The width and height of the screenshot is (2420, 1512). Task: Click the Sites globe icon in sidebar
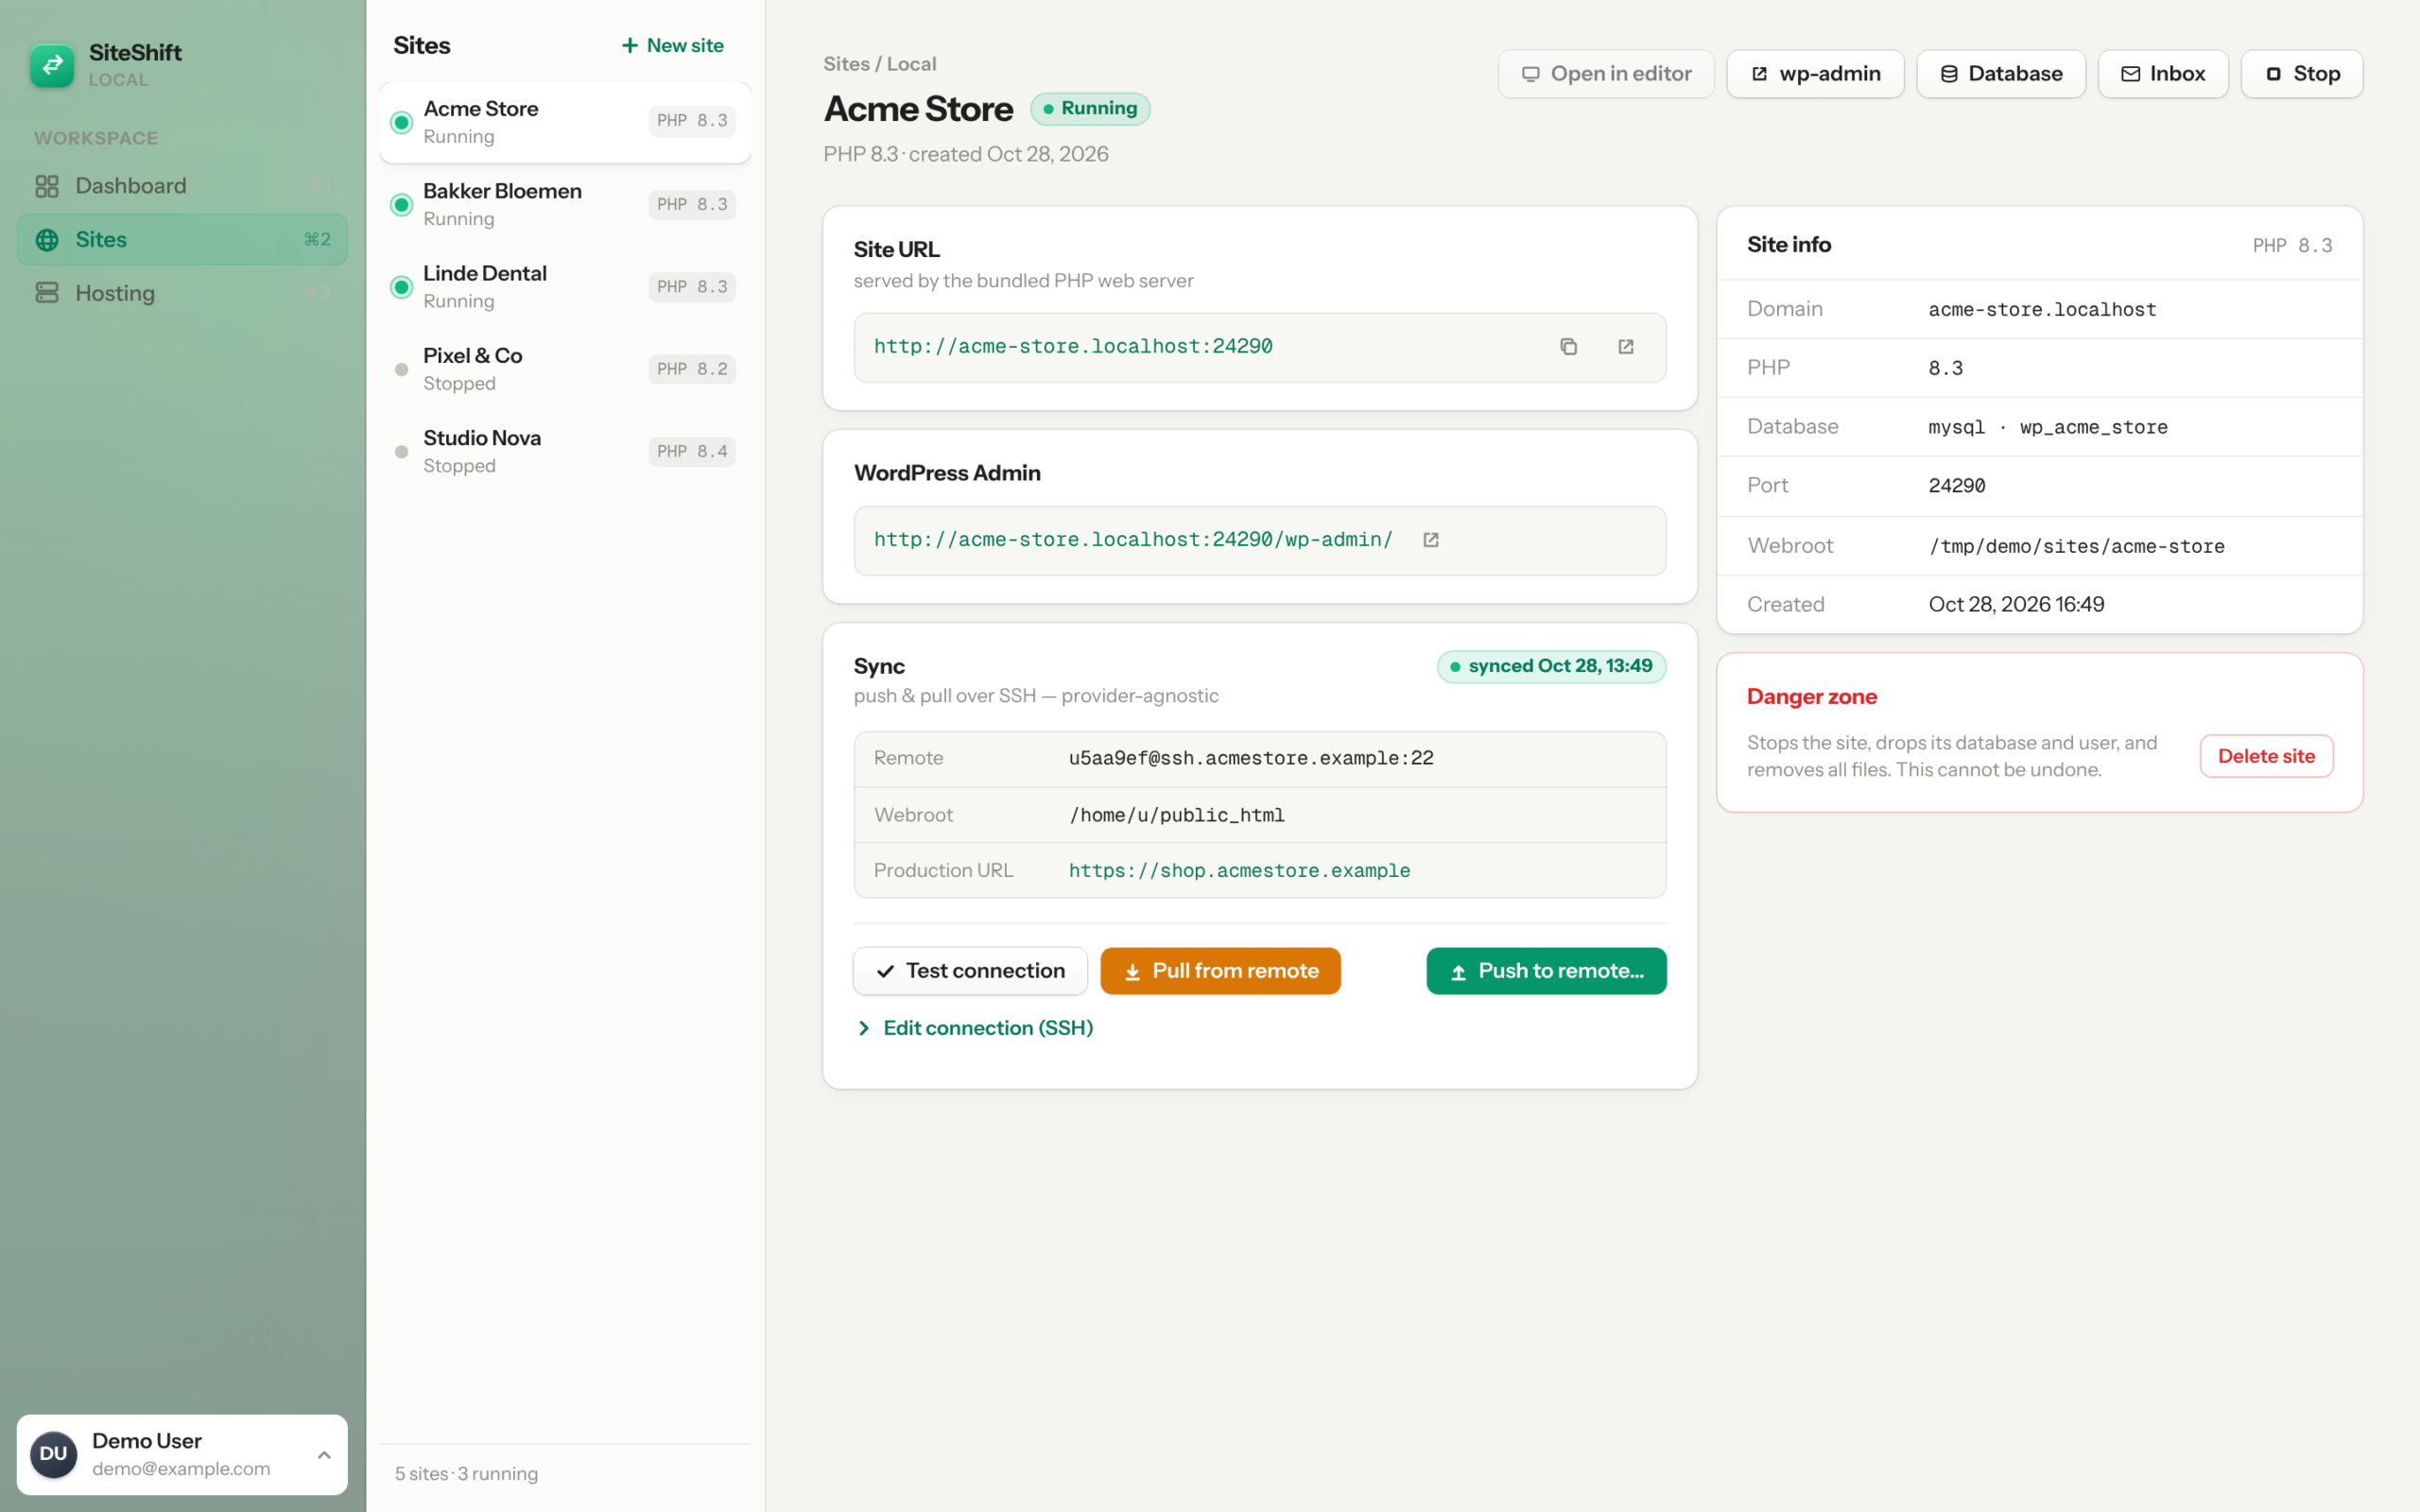47,240
